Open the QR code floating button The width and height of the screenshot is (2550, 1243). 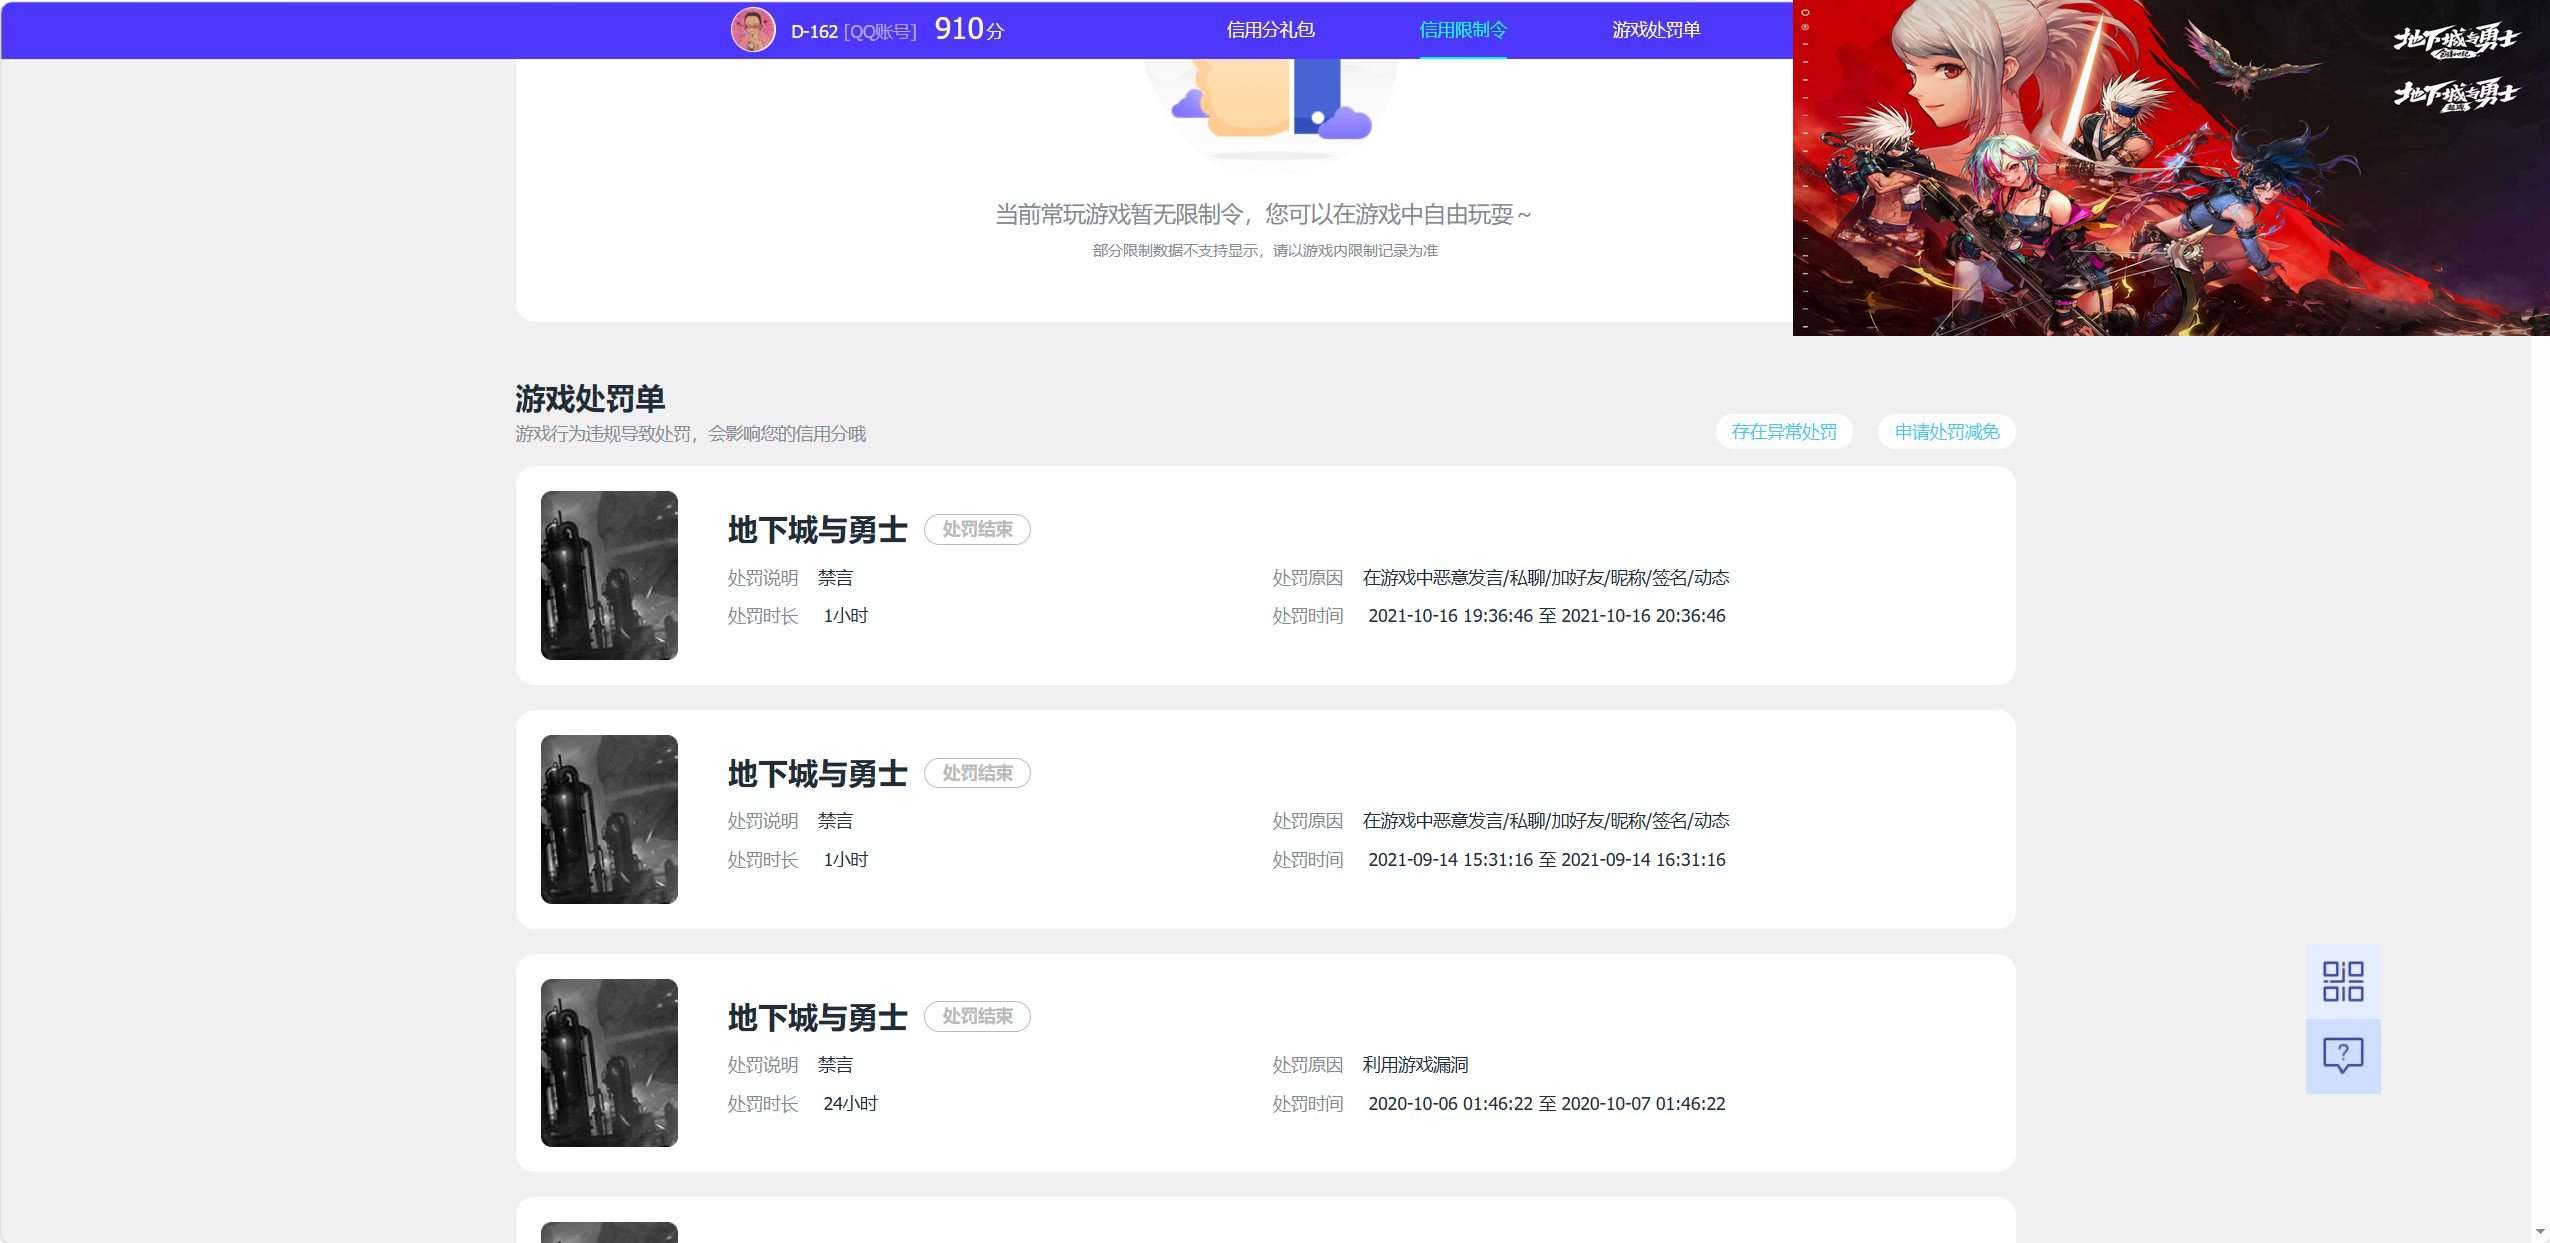[x=2343, y=981]
